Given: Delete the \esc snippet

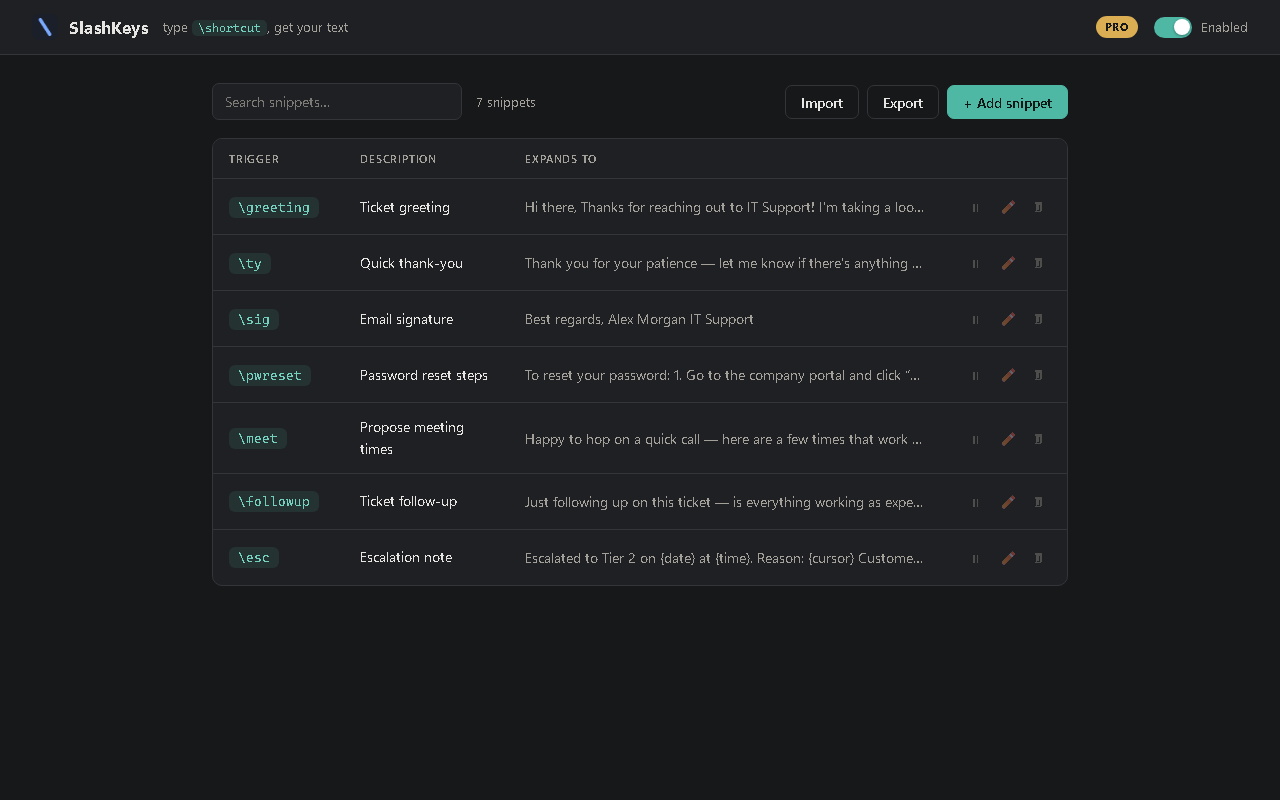Looking at the screenshot, I should (1038, 558).
